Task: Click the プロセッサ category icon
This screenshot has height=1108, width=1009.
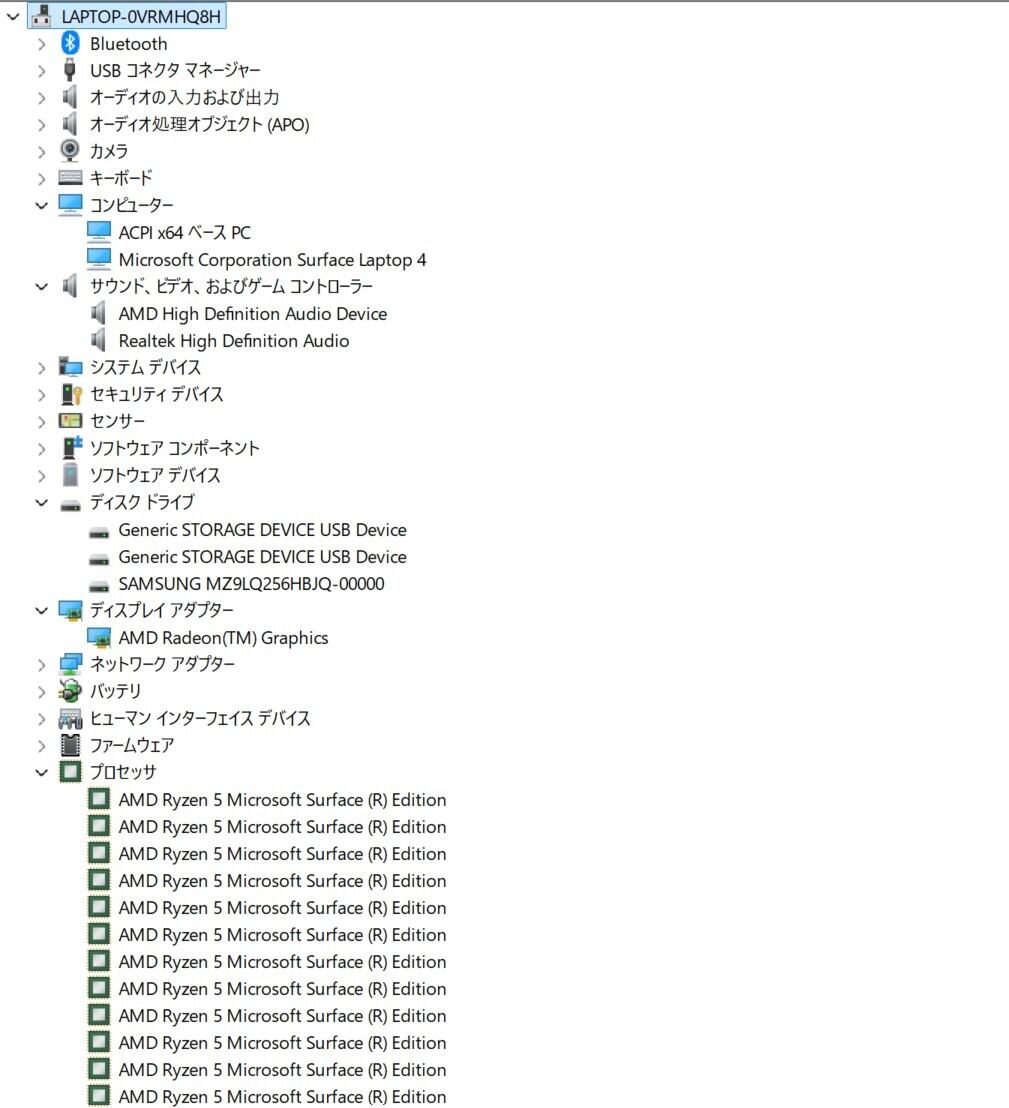Action: pos(70,772)
